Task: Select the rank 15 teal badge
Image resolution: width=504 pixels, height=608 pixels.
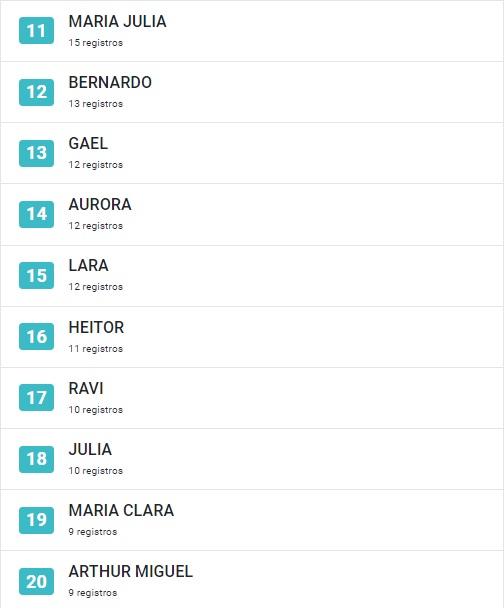Action: [x=36, y=275]
